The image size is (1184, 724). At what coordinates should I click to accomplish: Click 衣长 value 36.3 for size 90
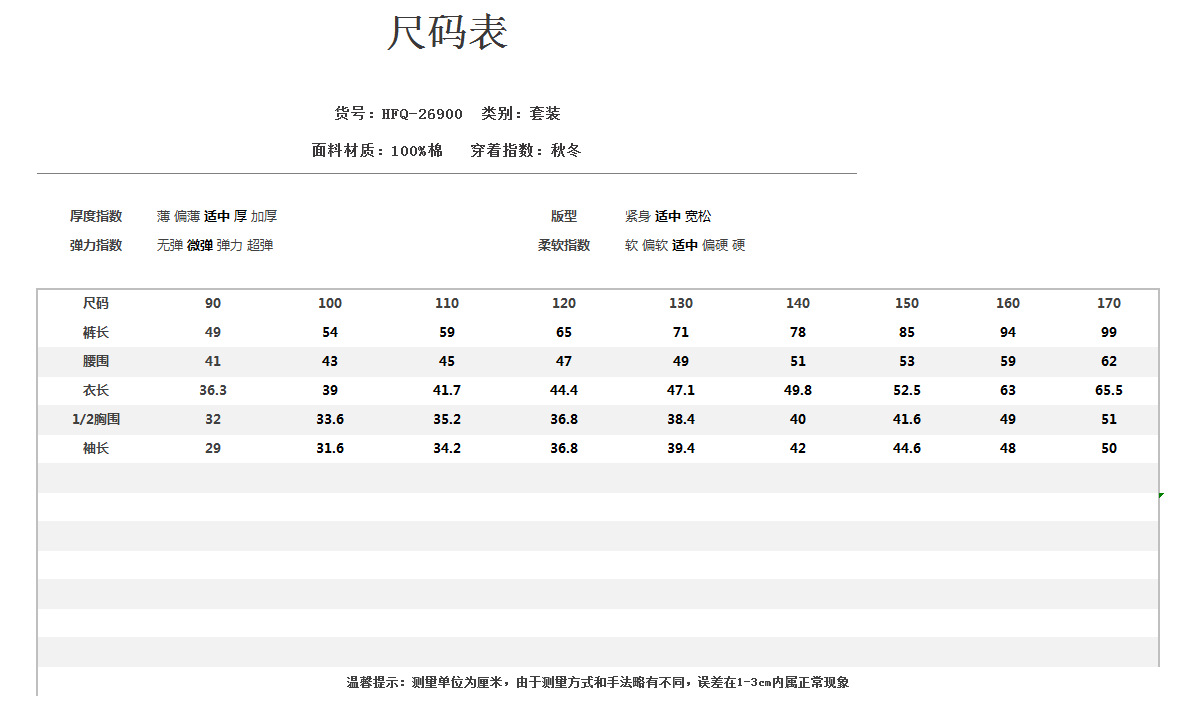tap(213, 390)
